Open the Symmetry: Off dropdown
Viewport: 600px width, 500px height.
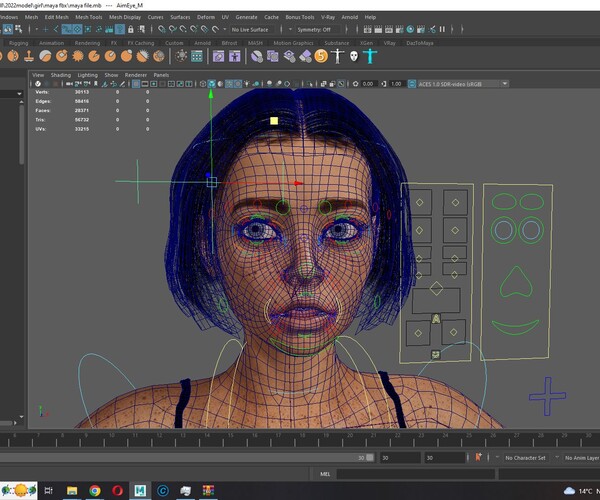(318, 29)
